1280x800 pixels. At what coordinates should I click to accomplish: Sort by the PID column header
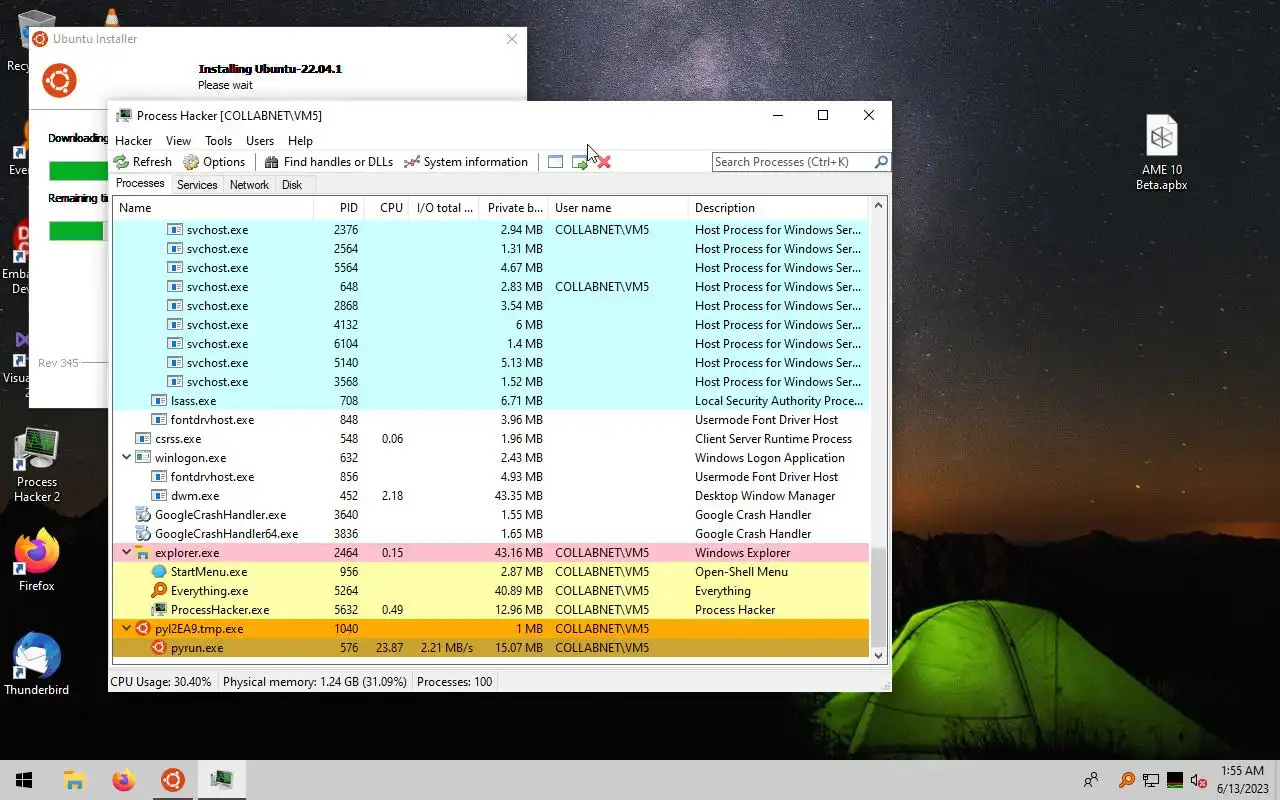coord(338,208)
